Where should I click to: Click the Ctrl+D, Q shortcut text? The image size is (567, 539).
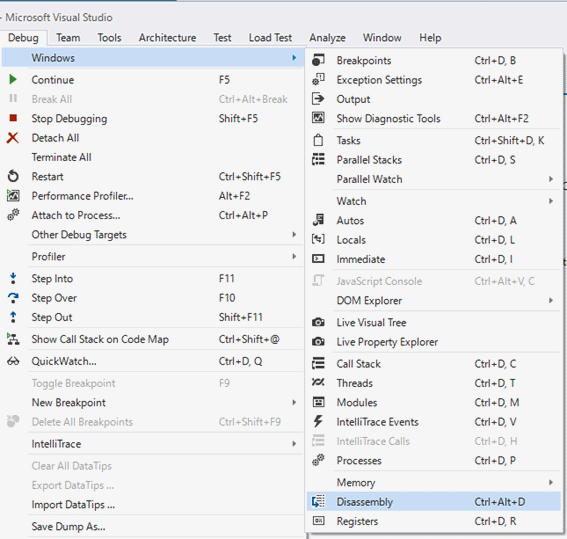[x=240, y=361]
